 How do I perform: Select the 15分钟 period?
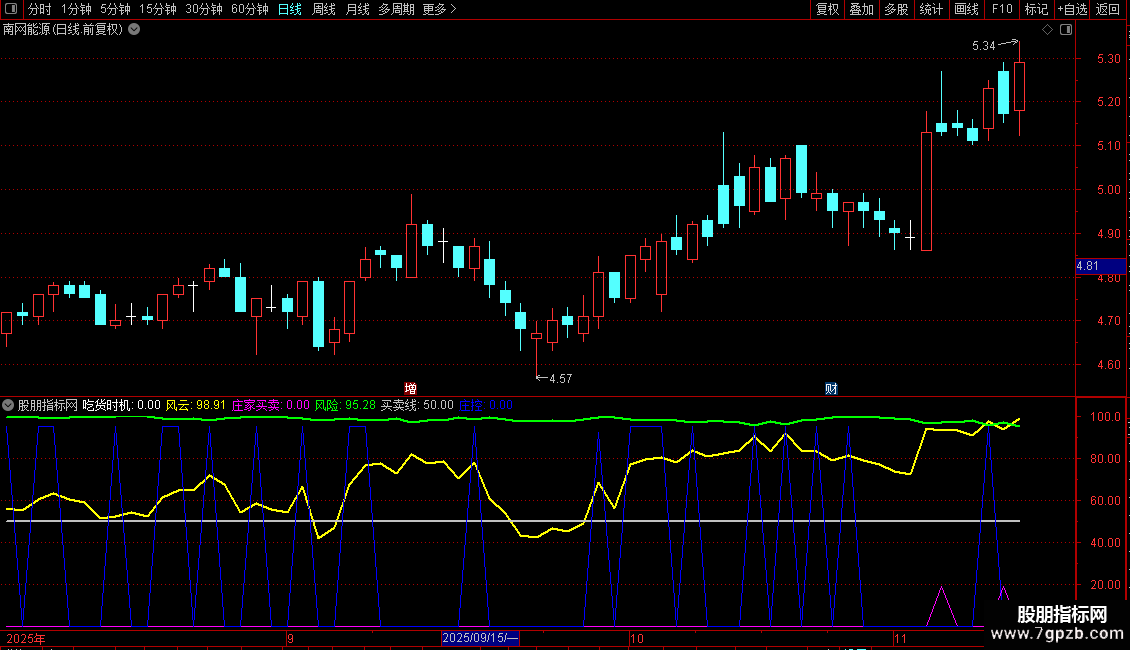(x=158, y=9)
